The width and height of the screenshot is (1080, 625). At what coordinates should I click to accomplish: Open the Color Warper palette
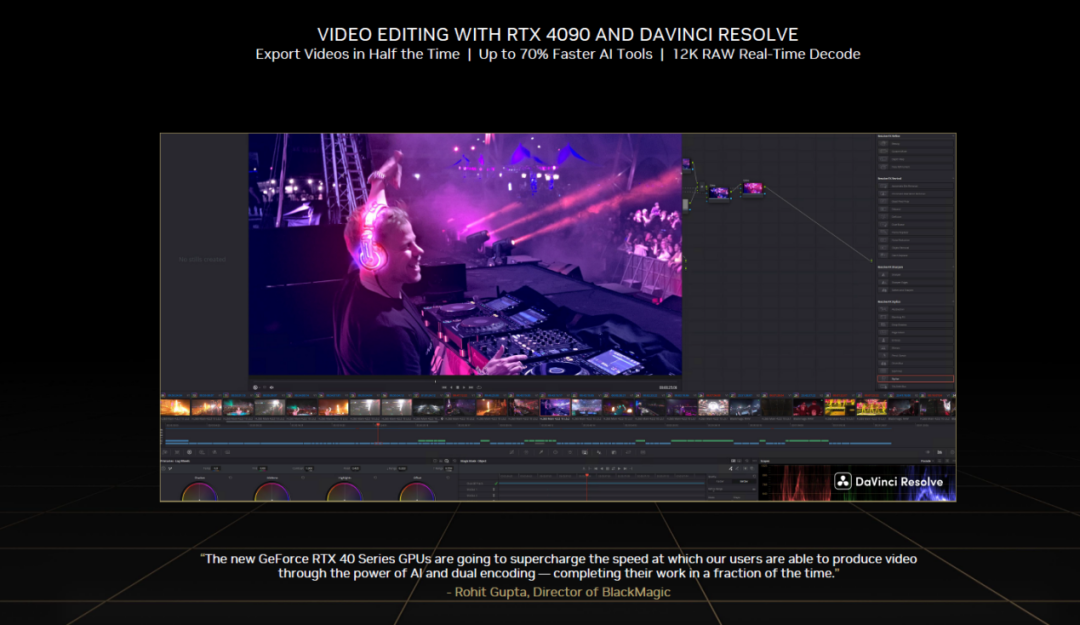[x=526, y=452]
